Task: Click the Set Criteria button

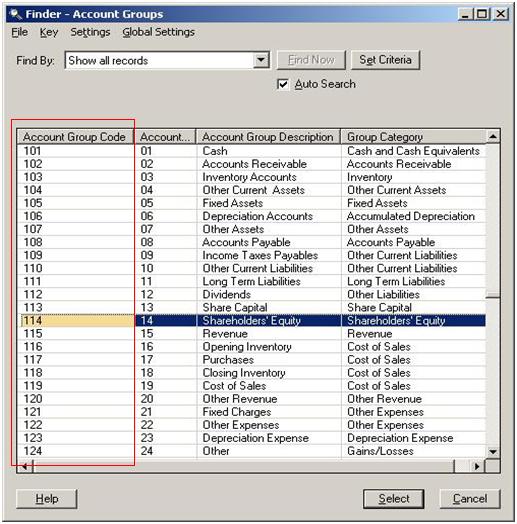Action: (x=385, y=60)
